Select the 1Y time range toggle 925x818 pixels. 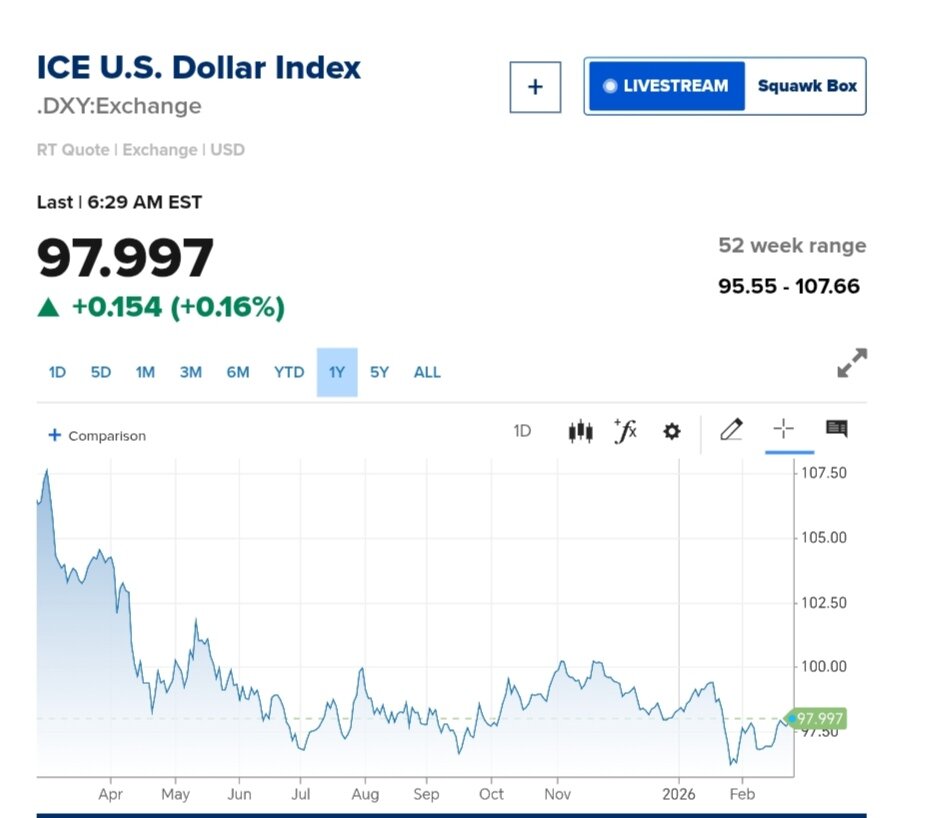pyautogui.click(x=337, y=372)
